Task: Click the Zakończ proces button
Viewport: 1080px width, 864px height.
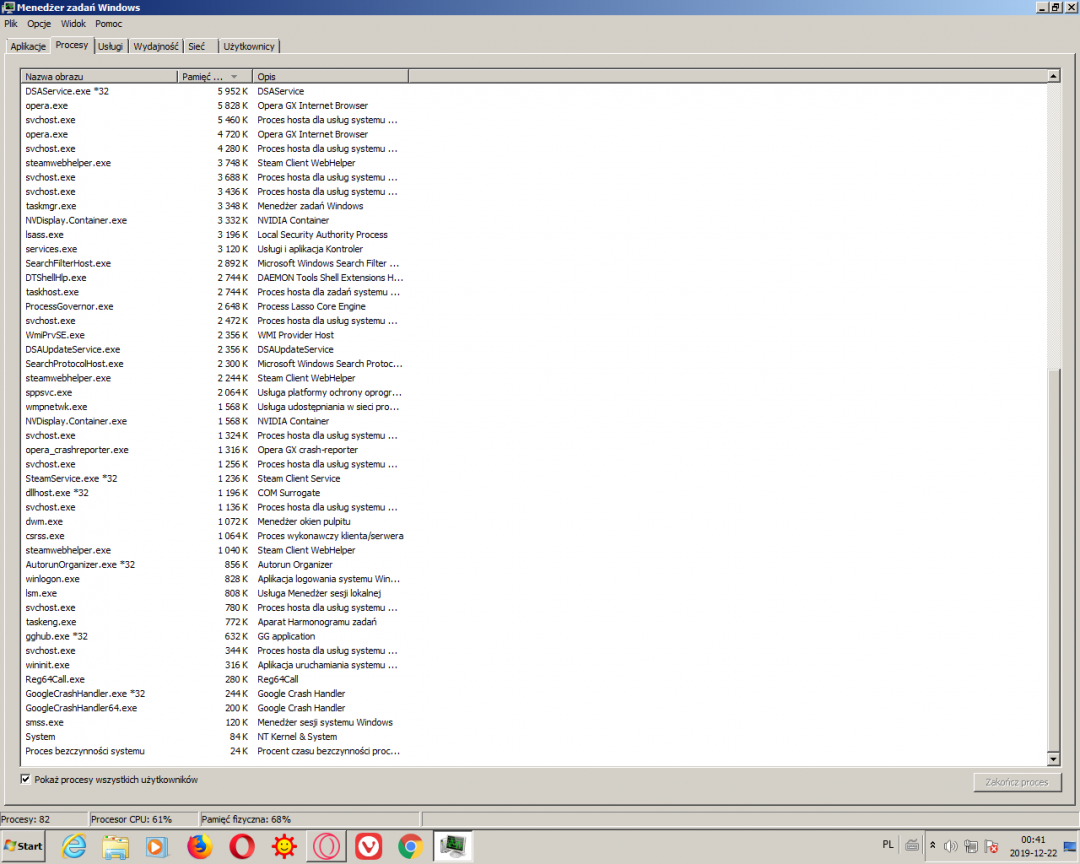Action: [1016, 782]
